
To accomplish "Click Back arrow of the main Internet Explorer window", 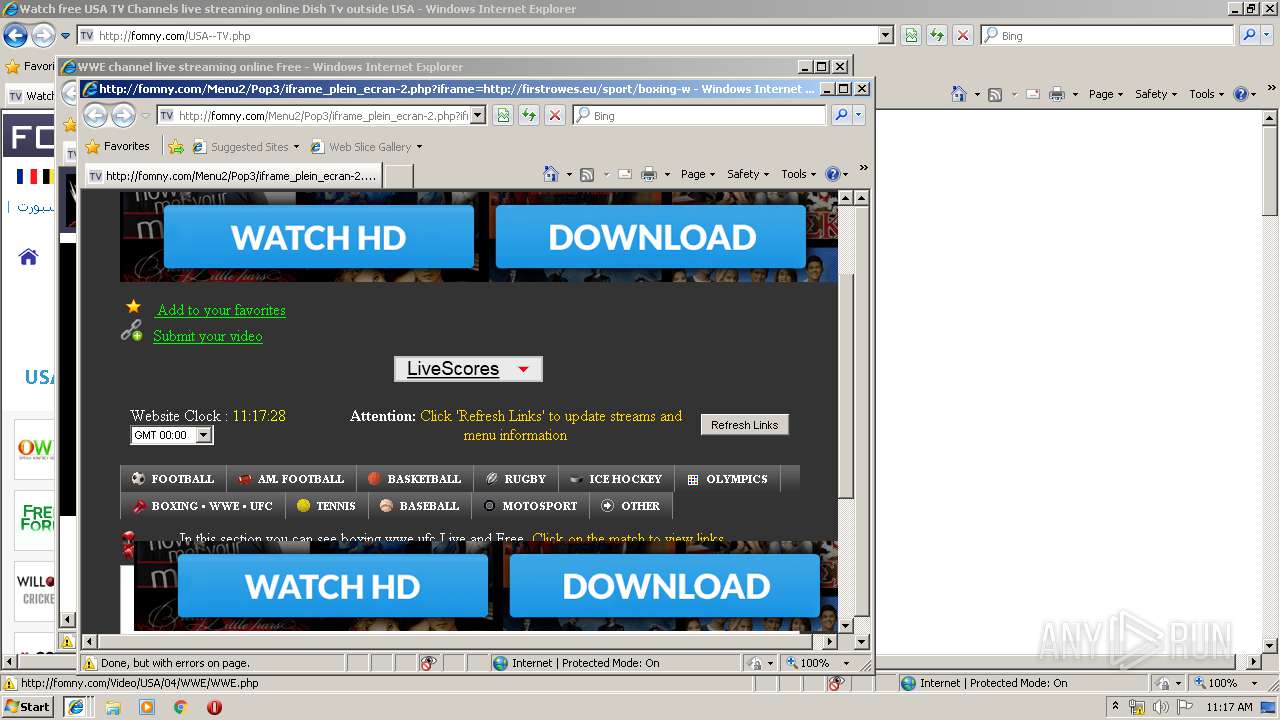I will (x=15, y=35).
